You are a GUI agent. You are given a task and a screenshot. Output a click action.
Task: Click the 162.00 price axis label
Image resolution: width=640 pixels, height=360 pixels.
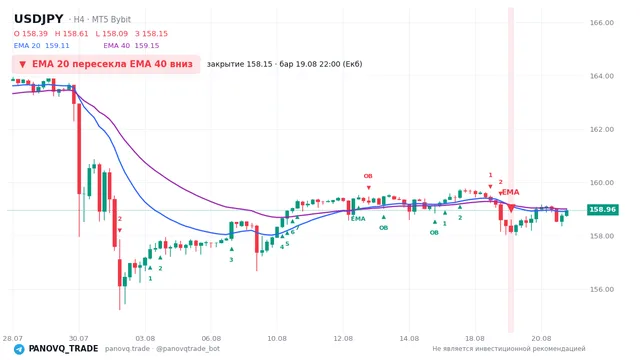[x=602, y=129]
